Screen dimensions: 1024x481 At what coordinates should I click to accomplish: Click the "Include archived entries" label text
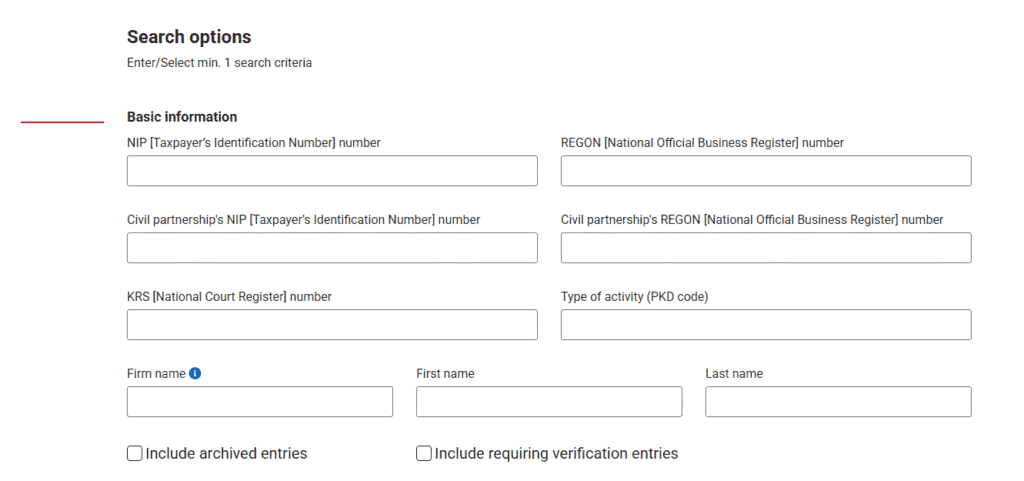(226, 454)
